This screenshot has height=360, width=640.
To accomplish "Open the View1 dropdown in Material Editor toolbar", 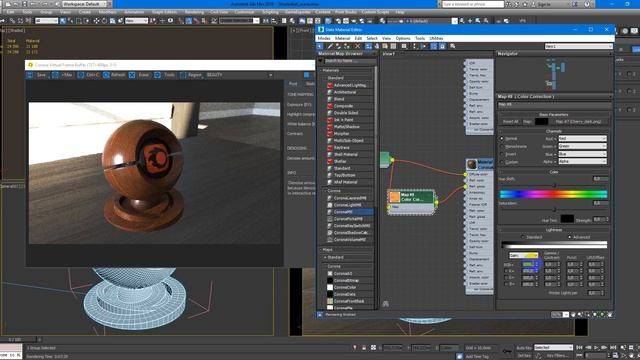I will point(579,47).
